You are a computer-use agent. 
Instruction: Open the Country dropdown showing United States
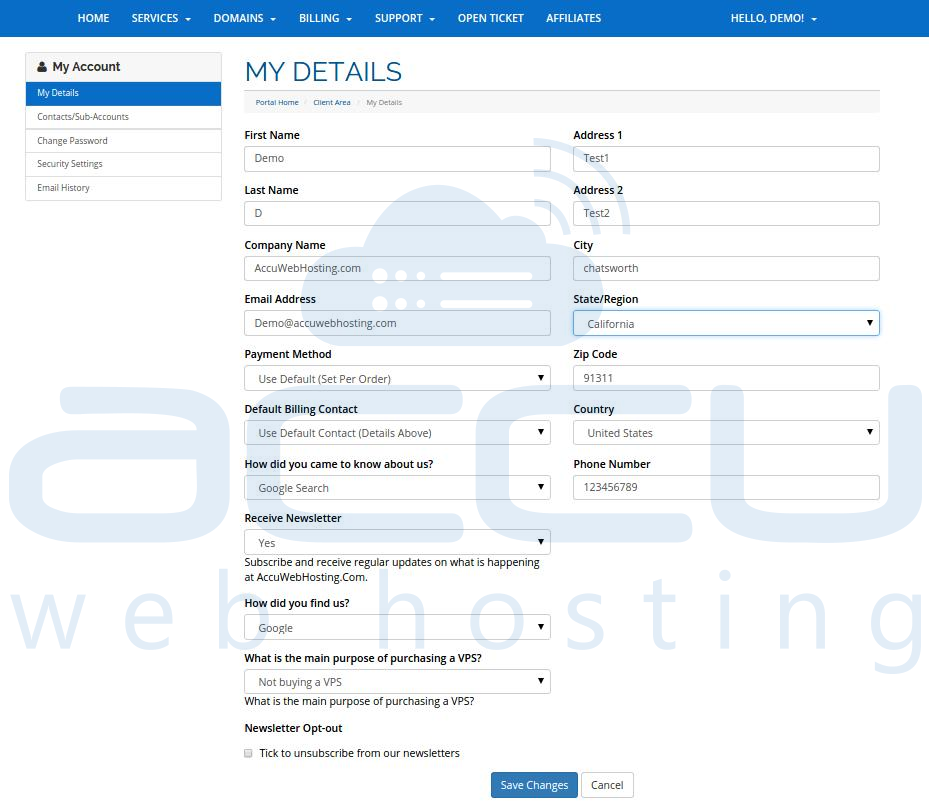(x=726, y=433)
